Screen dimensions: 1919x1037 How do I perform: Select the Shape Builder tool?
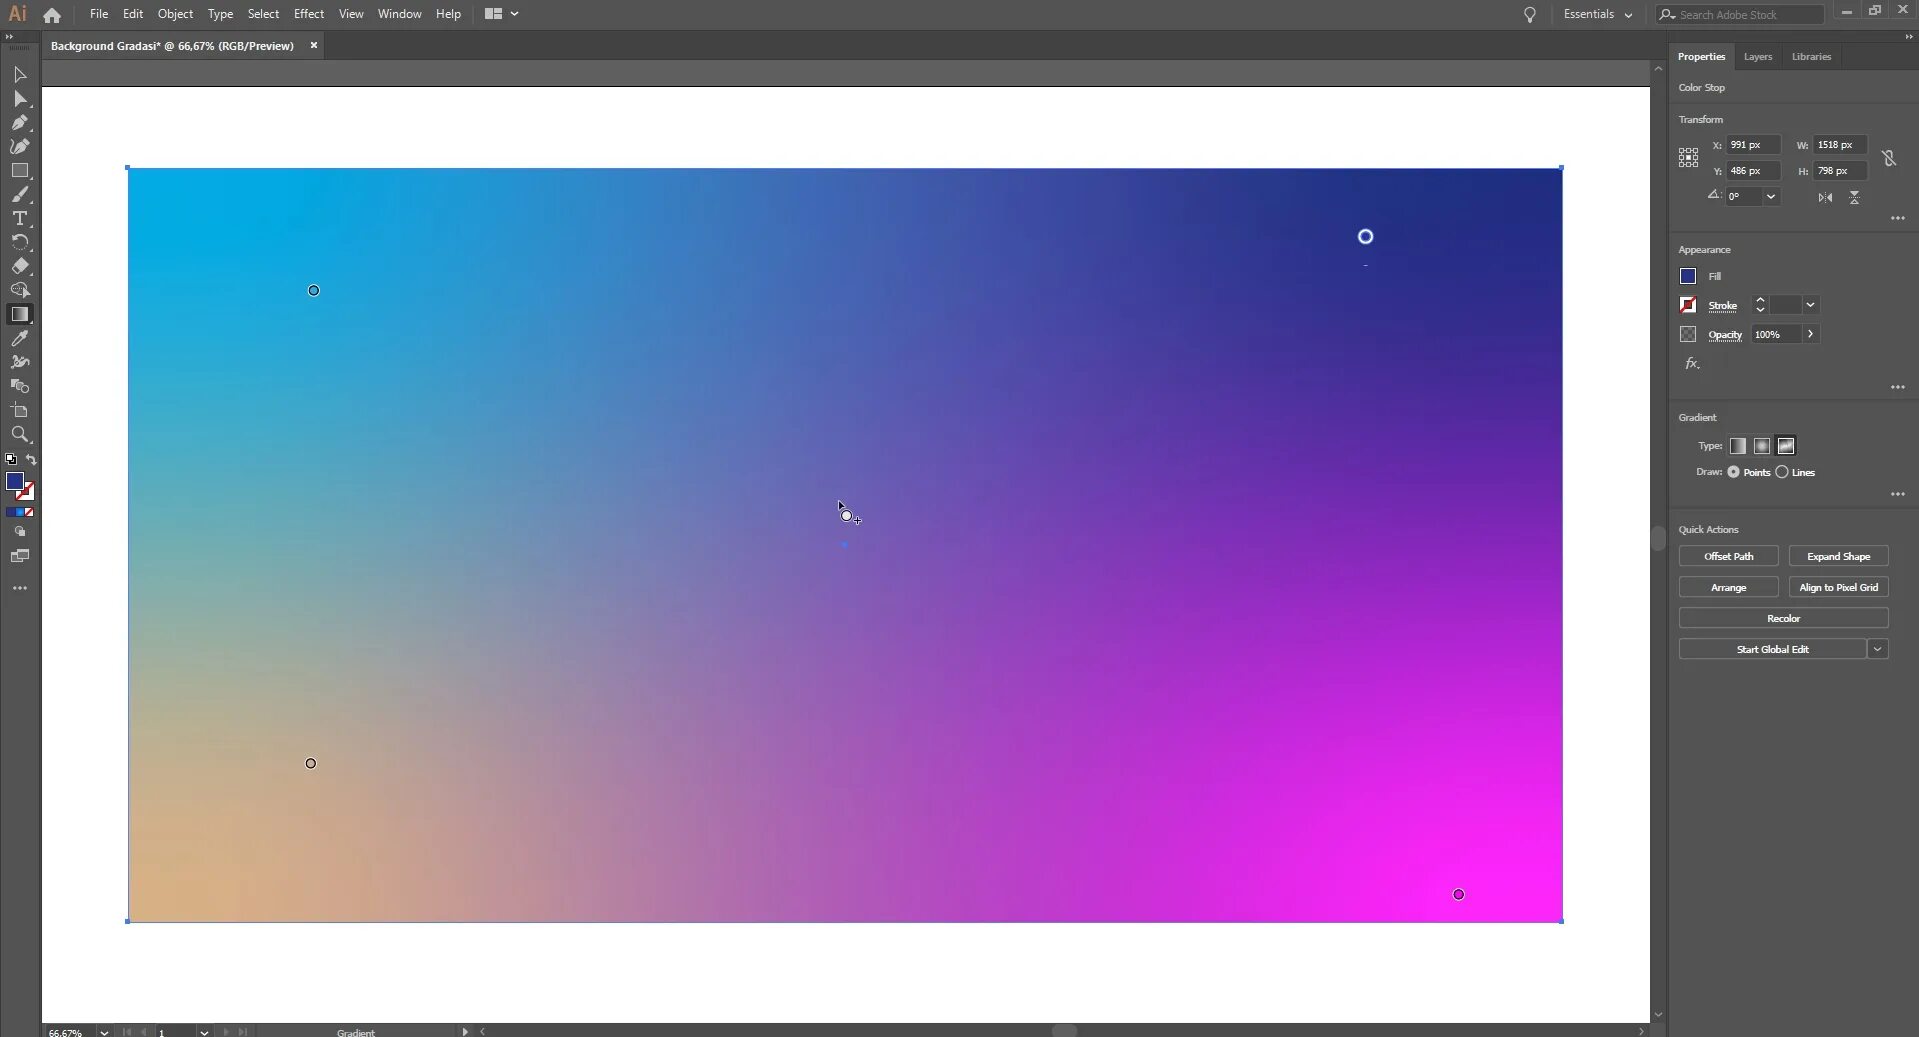20,291
